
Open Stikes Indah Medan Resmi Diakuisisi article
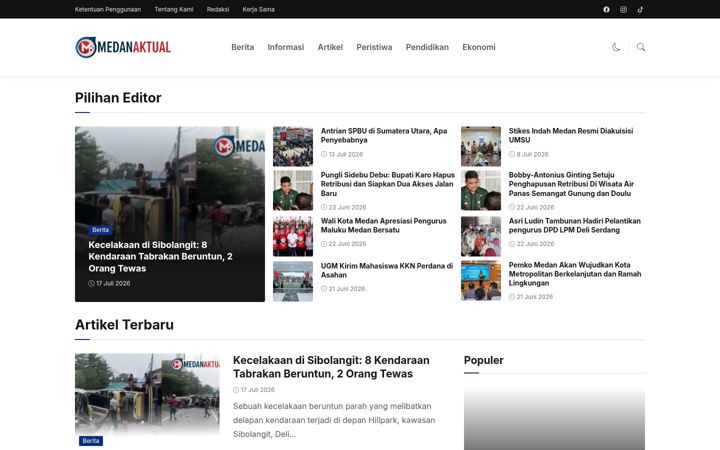click(x=571, y=135)
